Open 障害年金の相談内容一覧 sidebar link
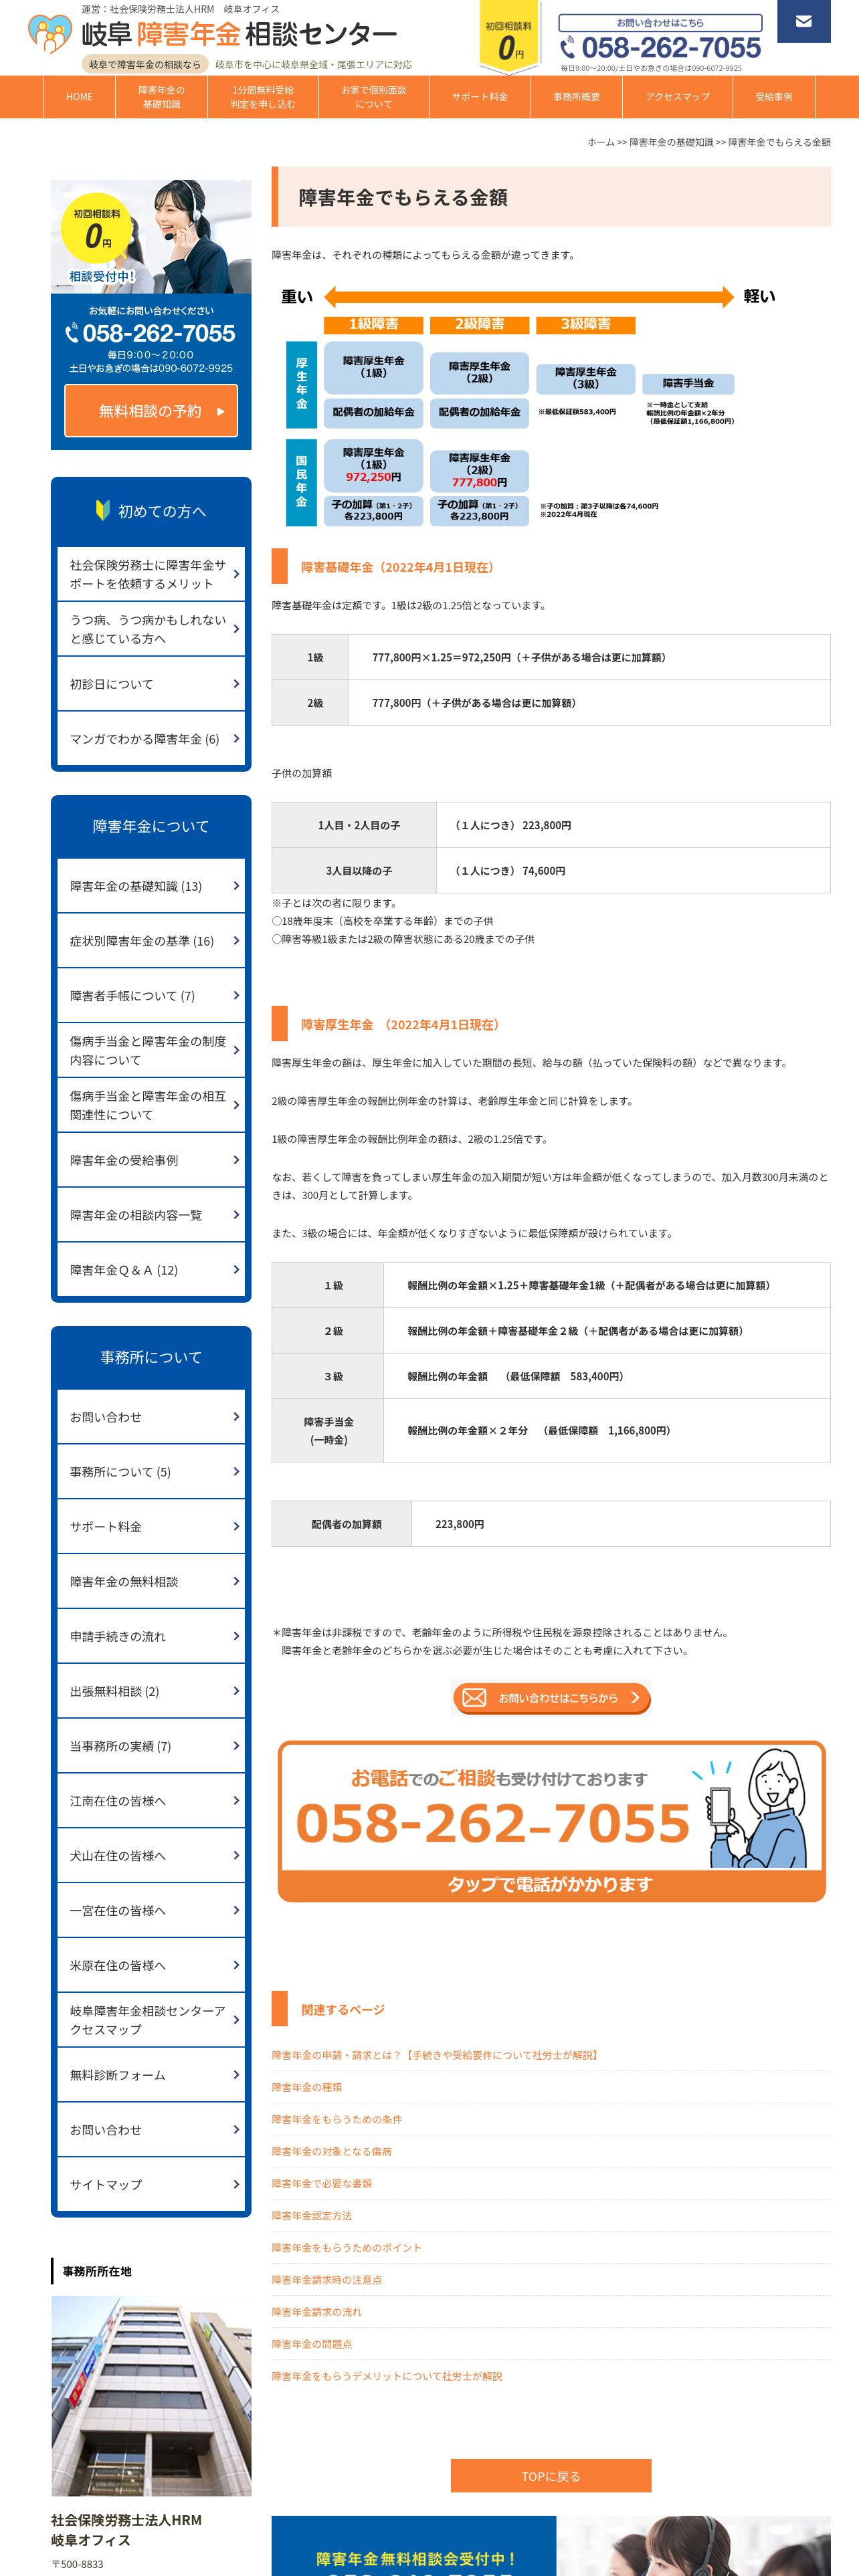 point(151,1215)
